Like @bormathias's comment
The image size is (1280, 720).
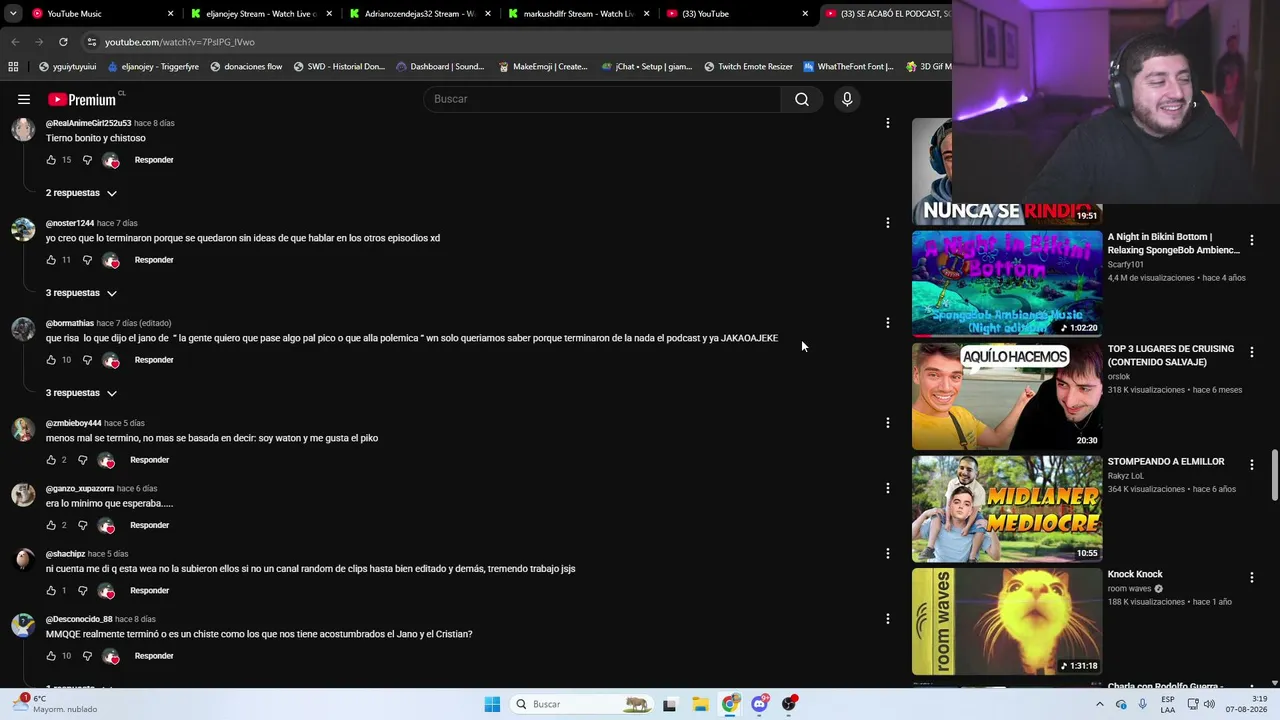pyautogui.click(x=51, y=360)
